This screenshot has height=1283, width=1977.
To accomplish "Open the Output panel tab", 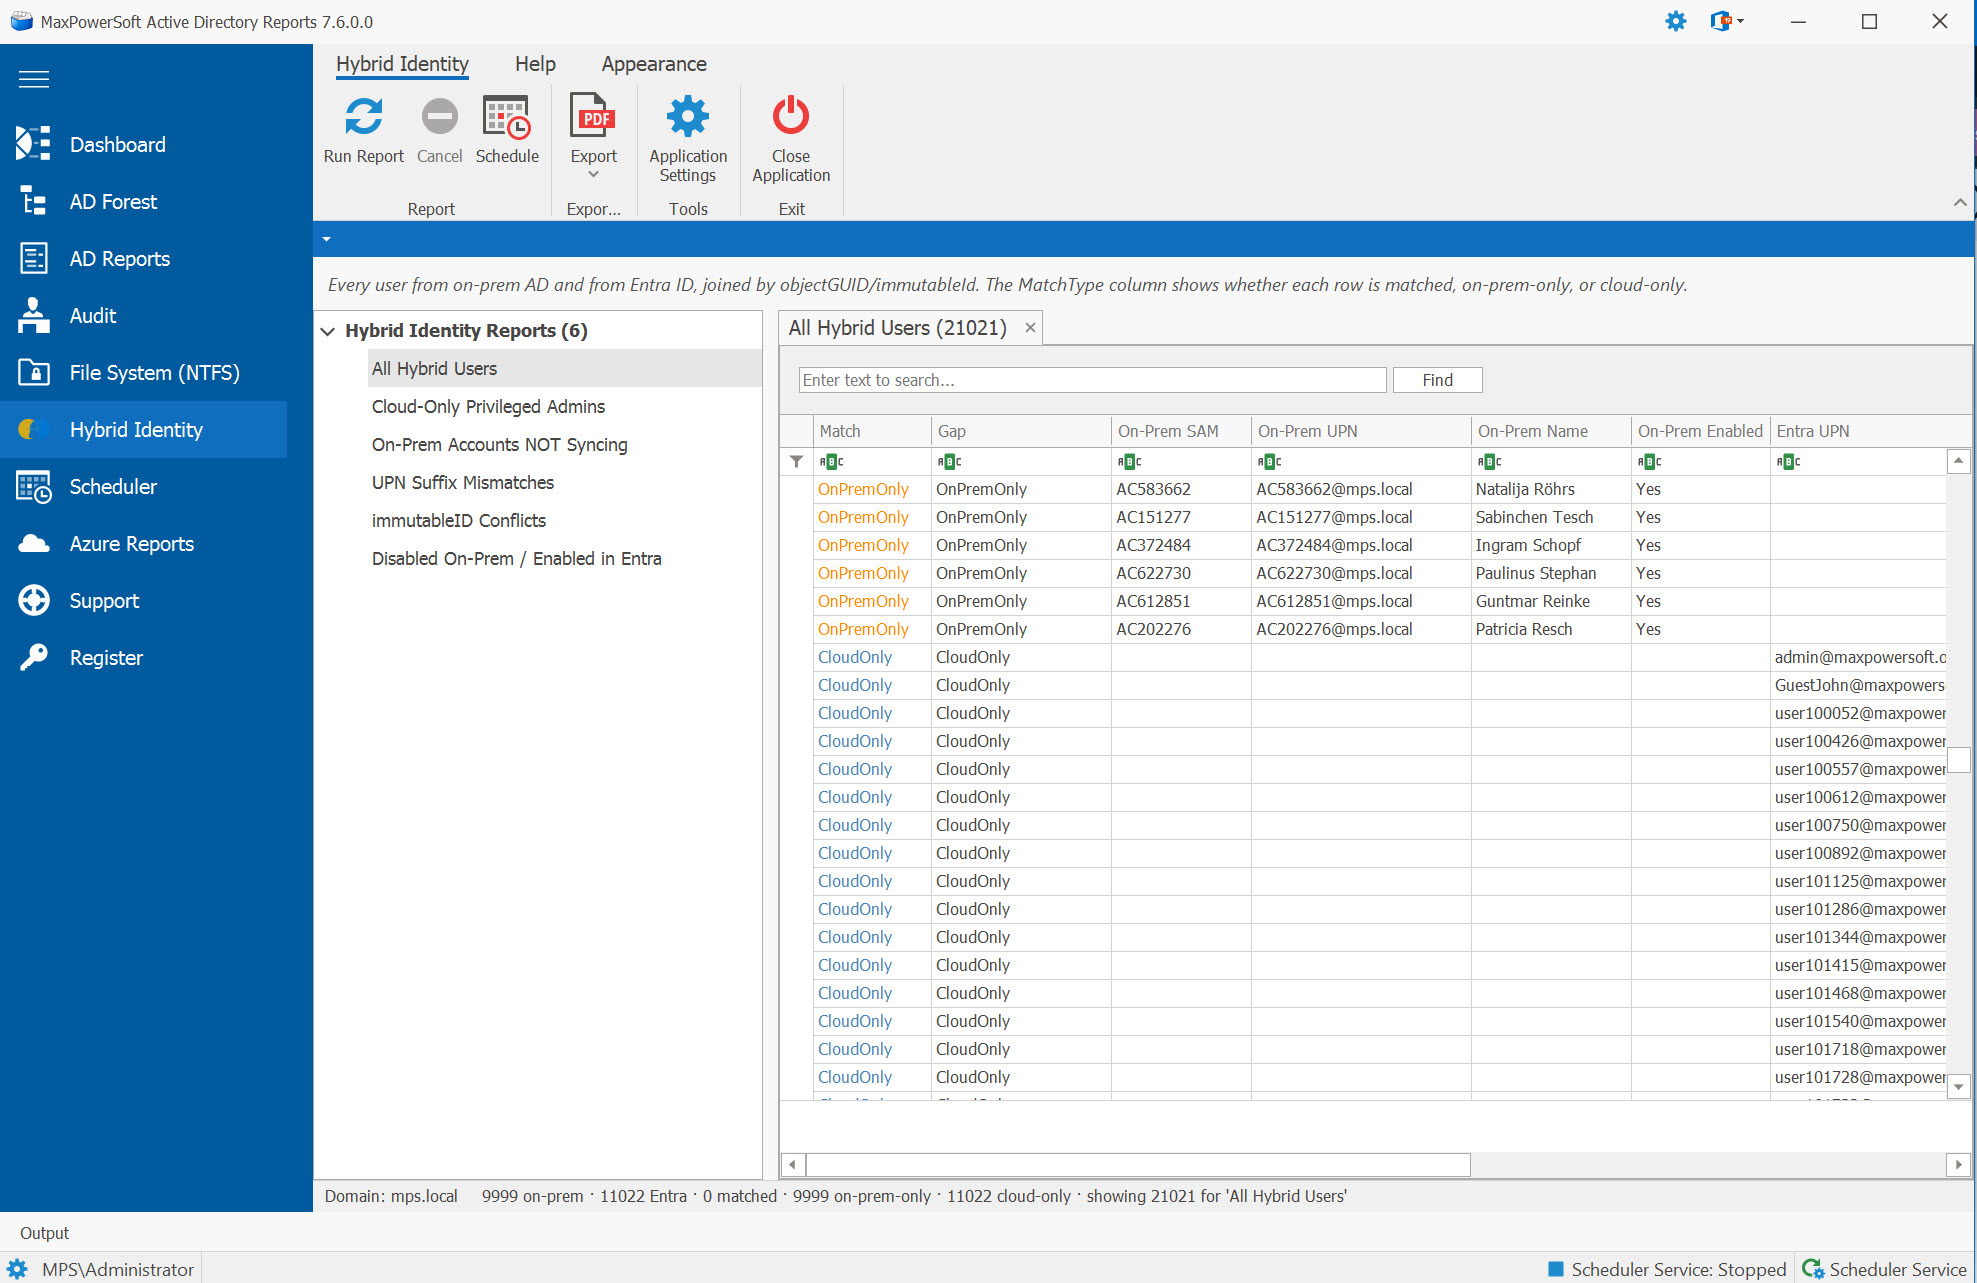I will pos(44,1233).
